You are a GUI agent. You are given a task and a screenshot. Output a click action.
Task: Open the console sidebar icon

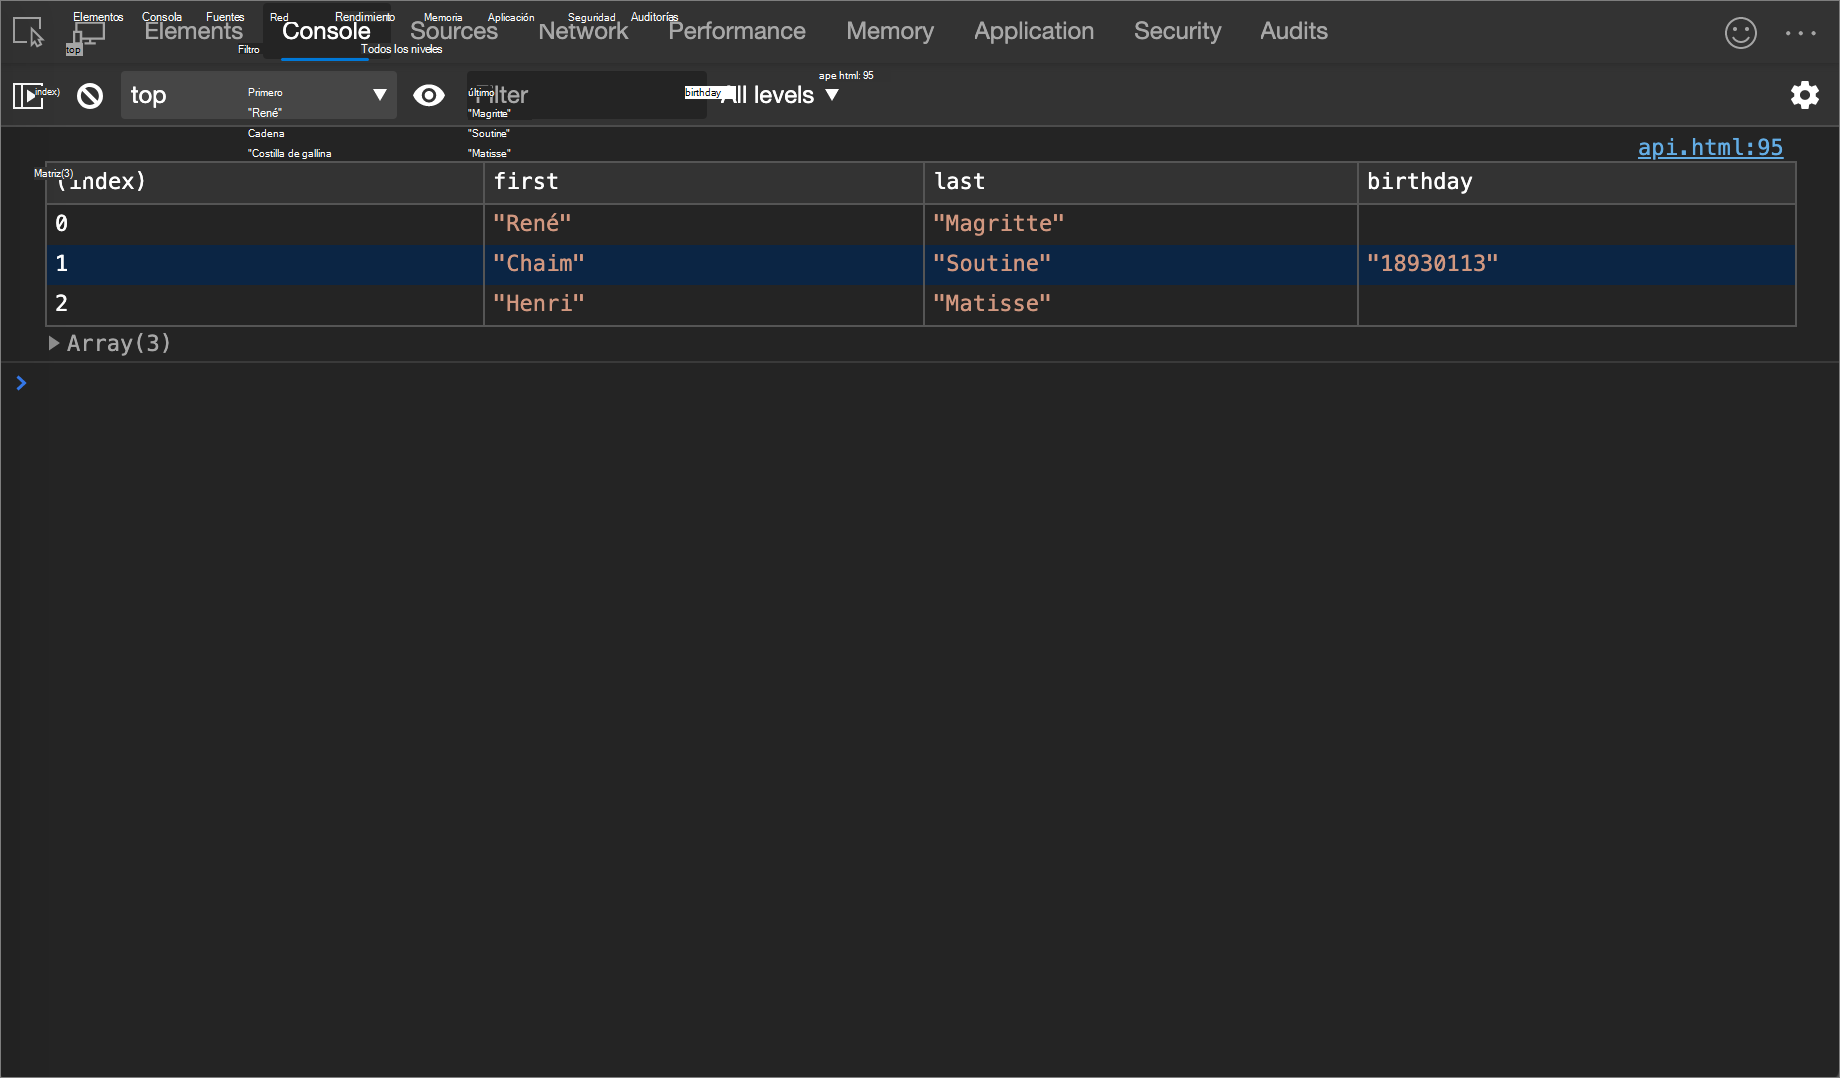click(30, 95)
